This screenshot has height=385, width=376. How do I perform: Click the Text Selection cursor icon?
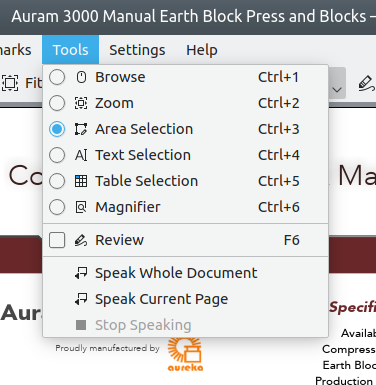(x=81, y=155)
